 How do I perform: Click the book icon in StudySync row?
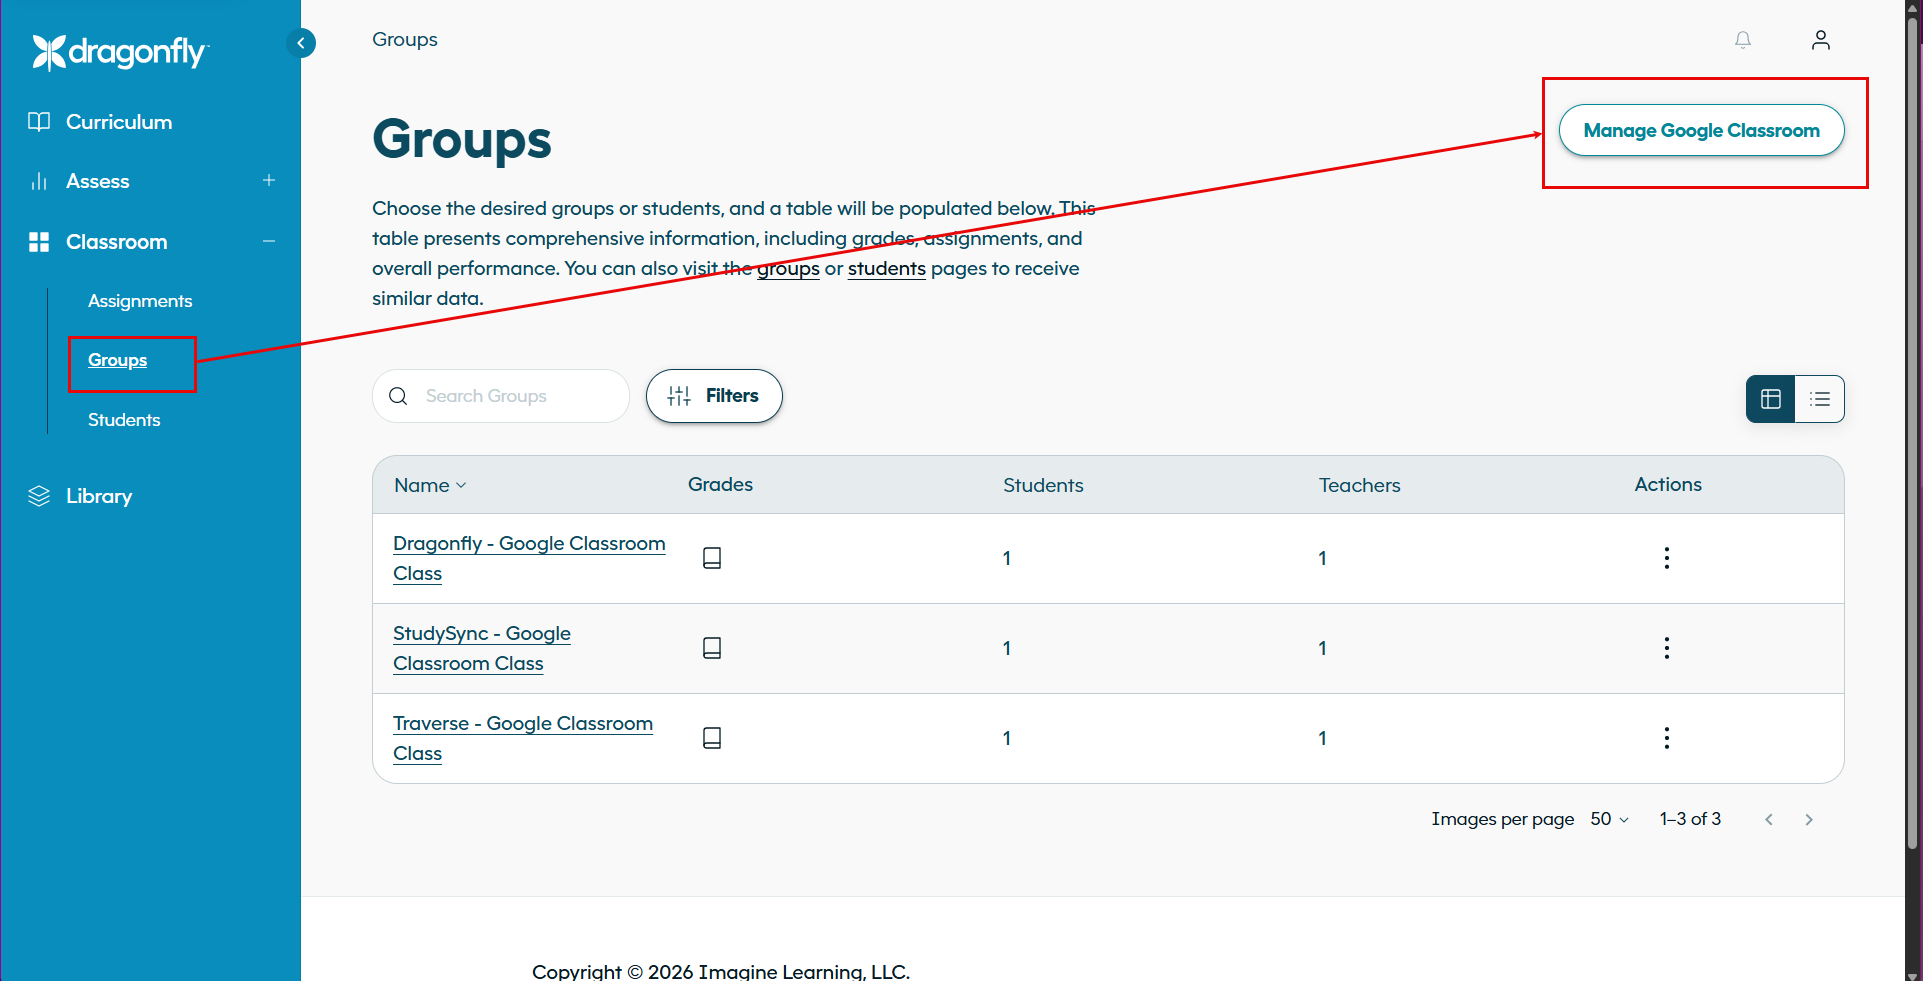click(712, 648)
